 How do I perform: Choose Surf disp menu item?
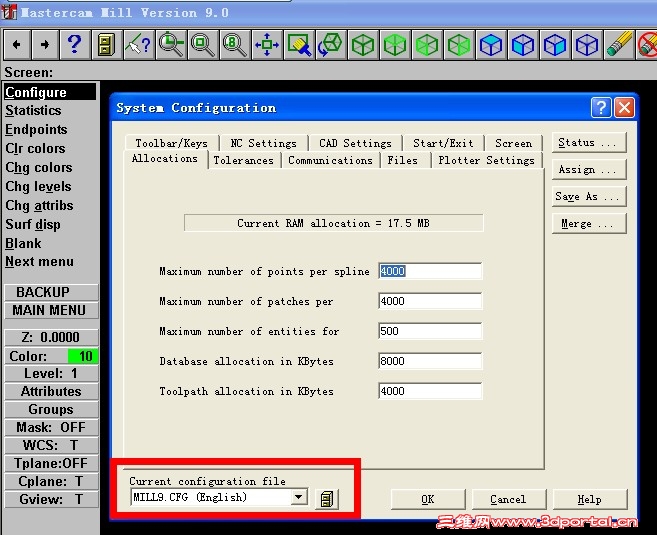click(x=33, y=225)
